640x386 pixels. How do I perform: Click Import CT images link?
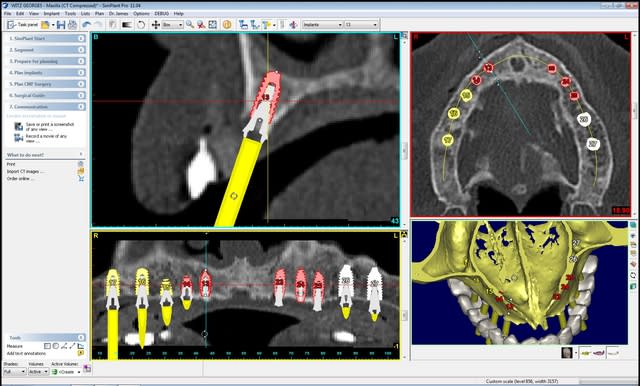25,171
